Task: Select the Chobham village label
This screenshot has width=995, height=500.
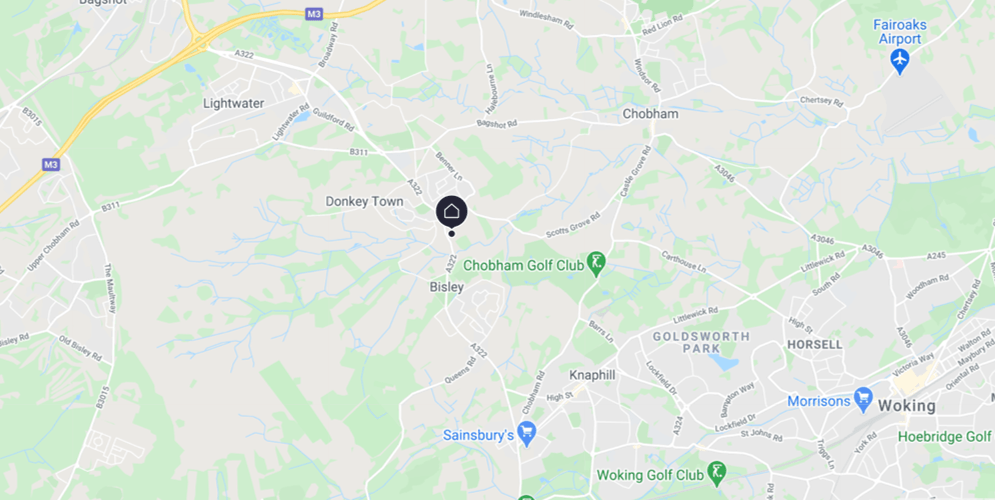Action: click(x=650, y=114)
